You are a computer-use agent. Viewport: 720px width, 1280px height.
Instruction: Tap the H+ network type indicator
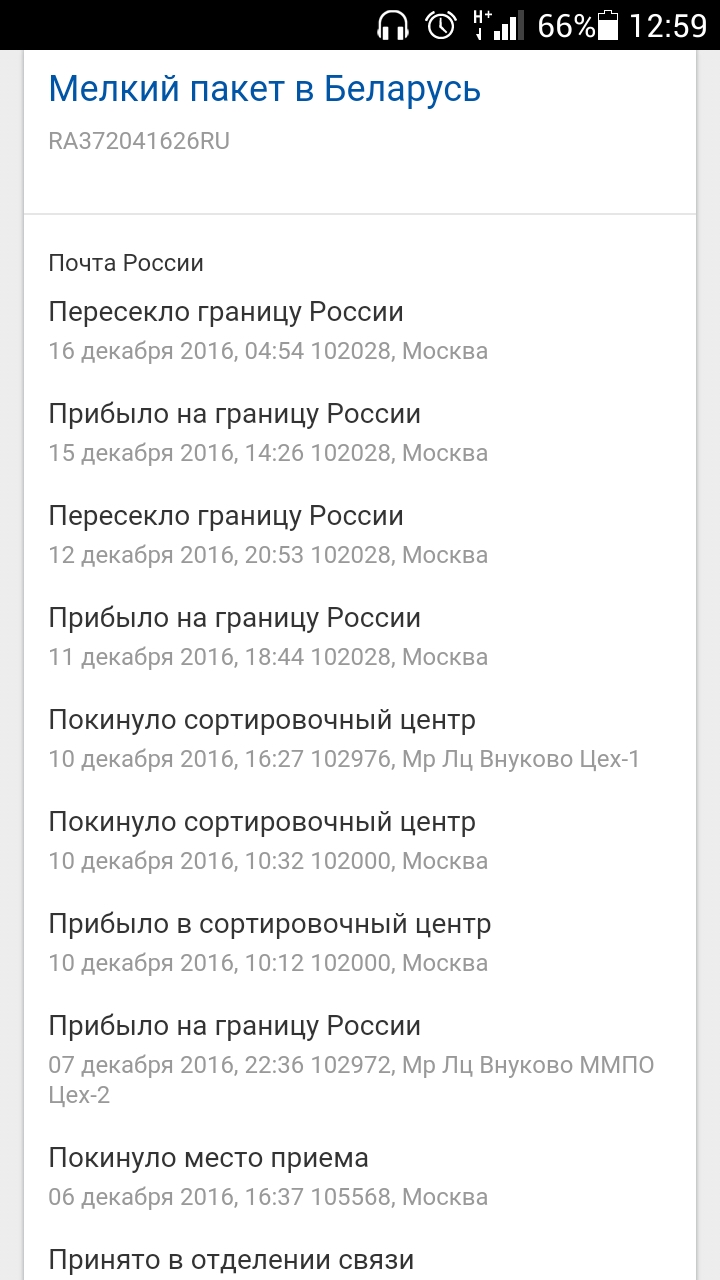482,25
